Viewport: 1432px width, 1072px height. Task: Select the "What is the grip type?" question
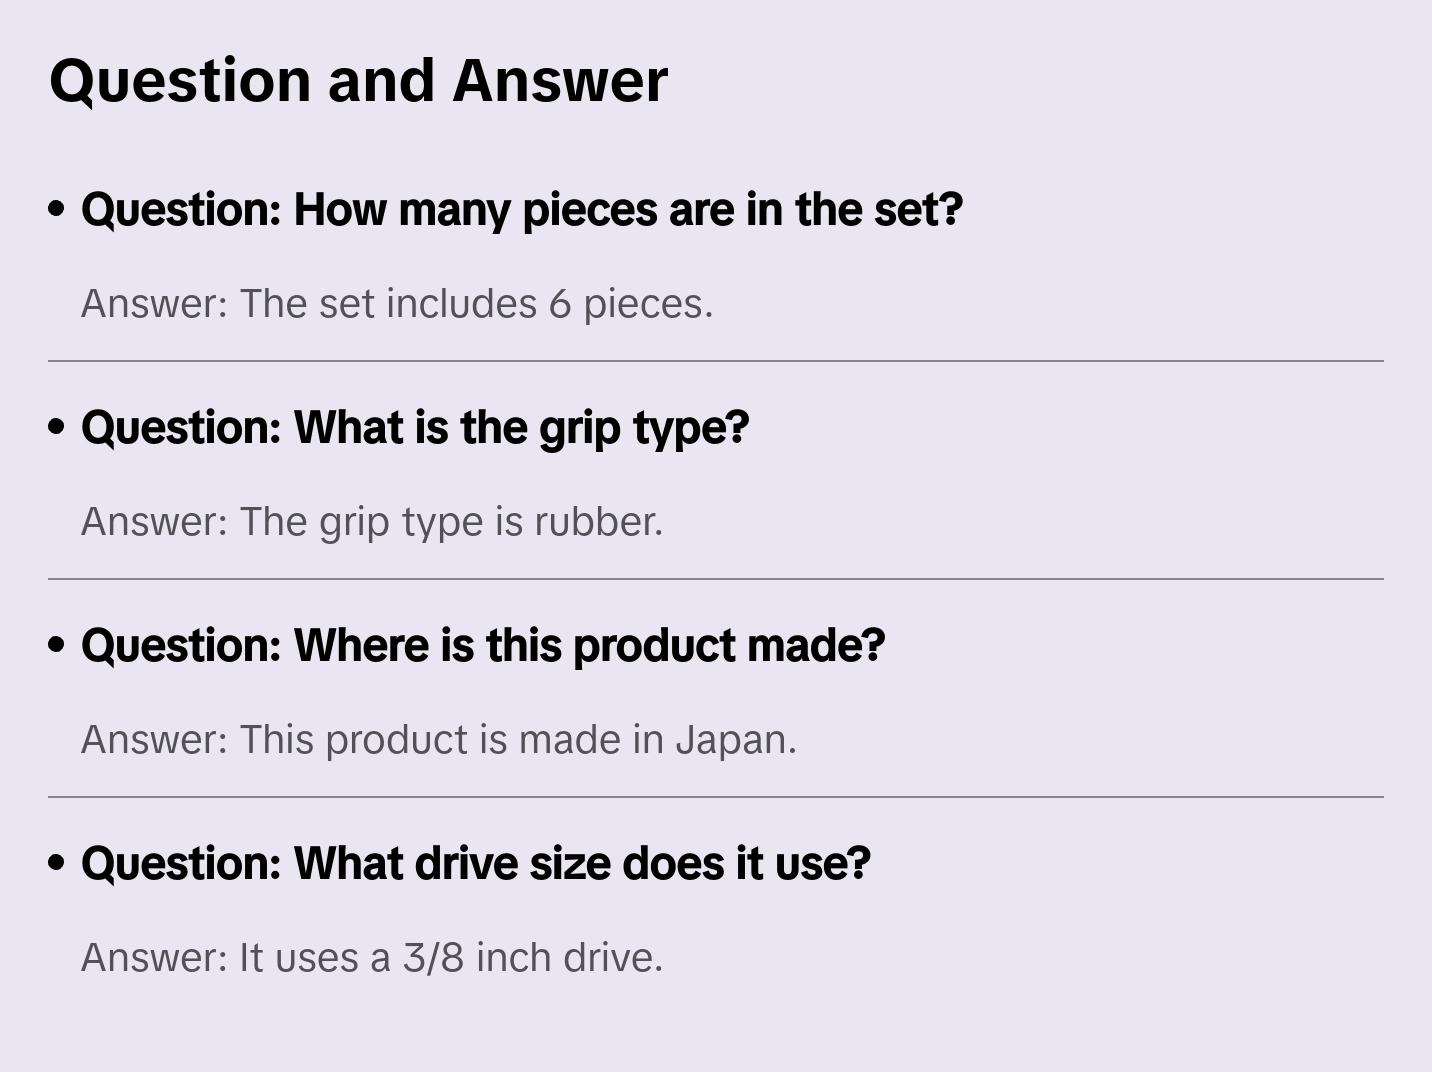point(414,428)
